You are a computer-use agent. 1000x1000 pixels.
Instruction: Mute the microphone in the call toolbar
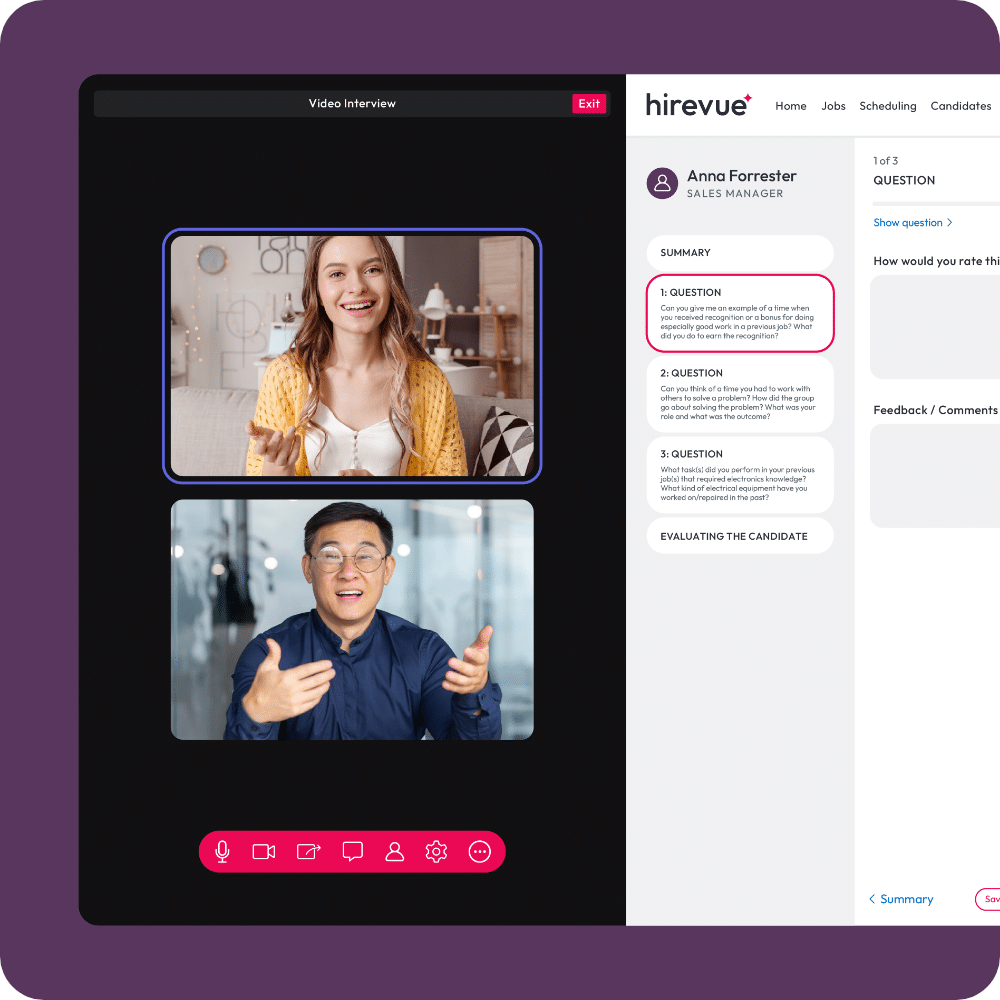222,851
